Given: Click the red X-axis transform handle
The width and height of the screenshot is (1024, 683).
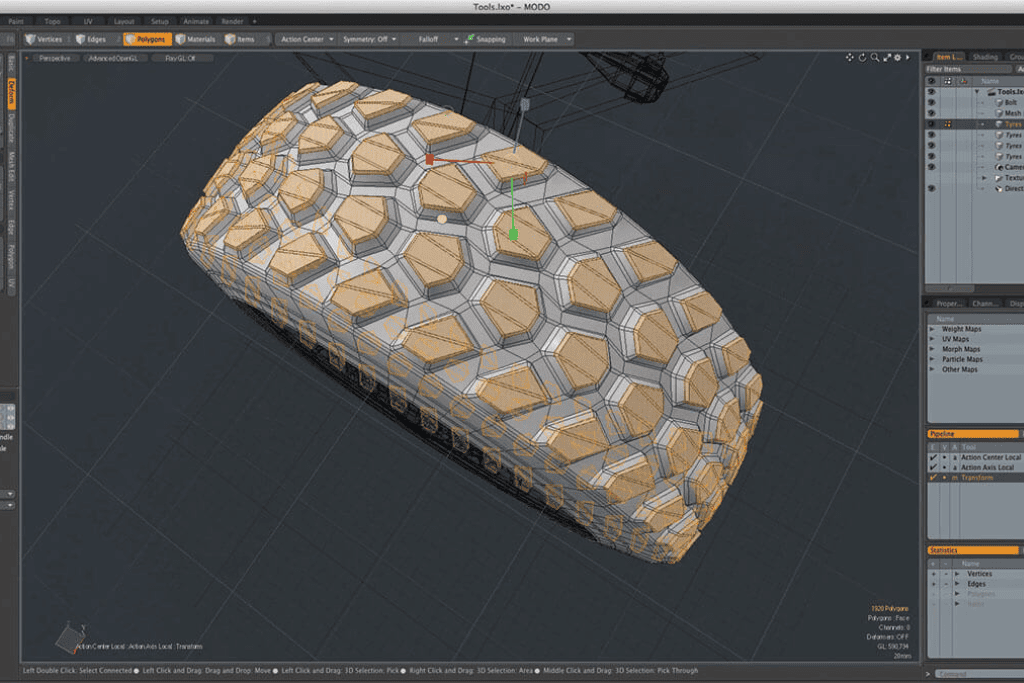Looking at the screenshot, I should coord(429,159).
